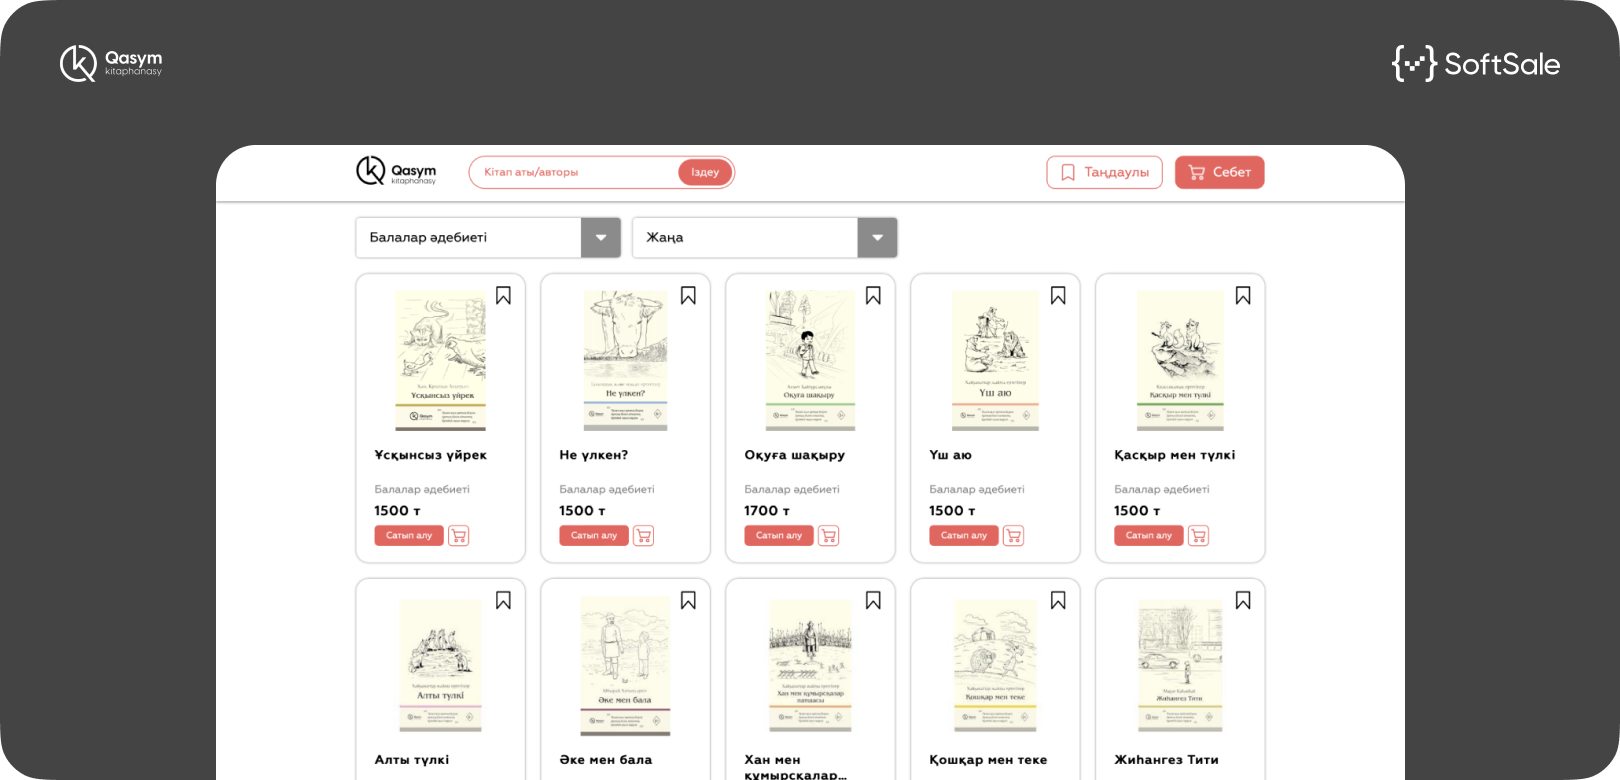This screenshot has height=780, width=1620.
Task: Bookmark the Ұсқынсыз үйрек book
Action: 504,296
